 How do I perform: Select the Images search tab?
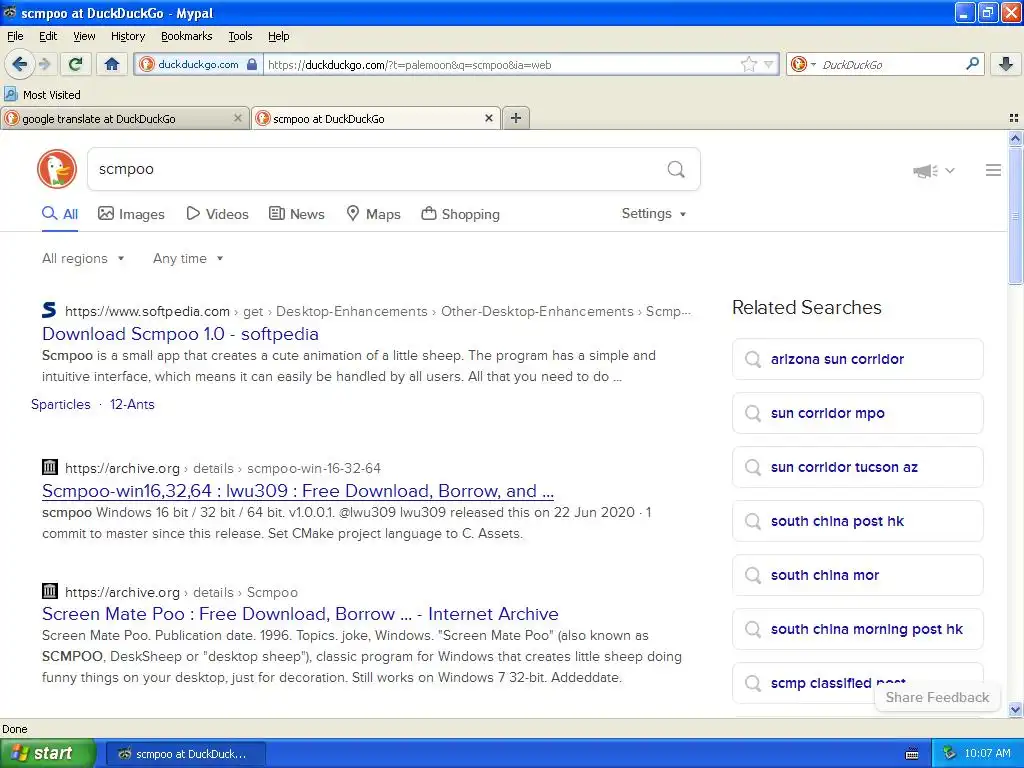point(131,214)
